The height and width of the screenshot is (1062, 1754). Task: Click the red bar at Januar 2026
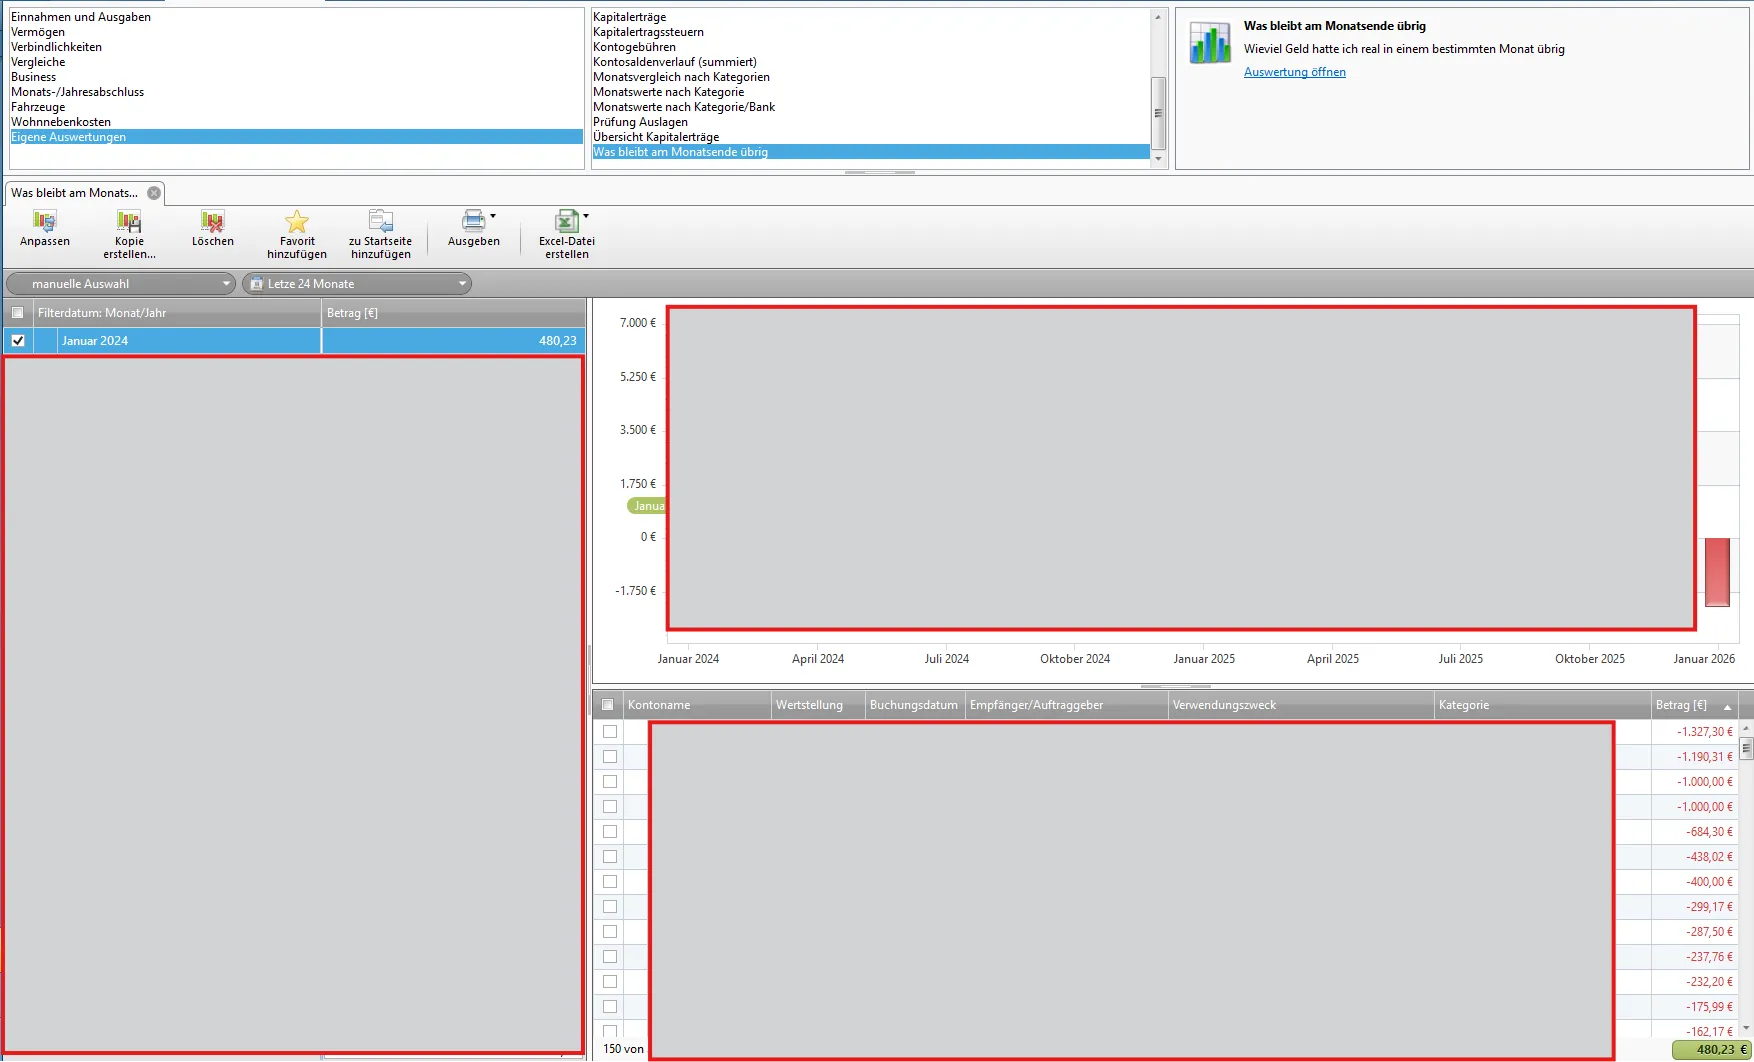1717,572
